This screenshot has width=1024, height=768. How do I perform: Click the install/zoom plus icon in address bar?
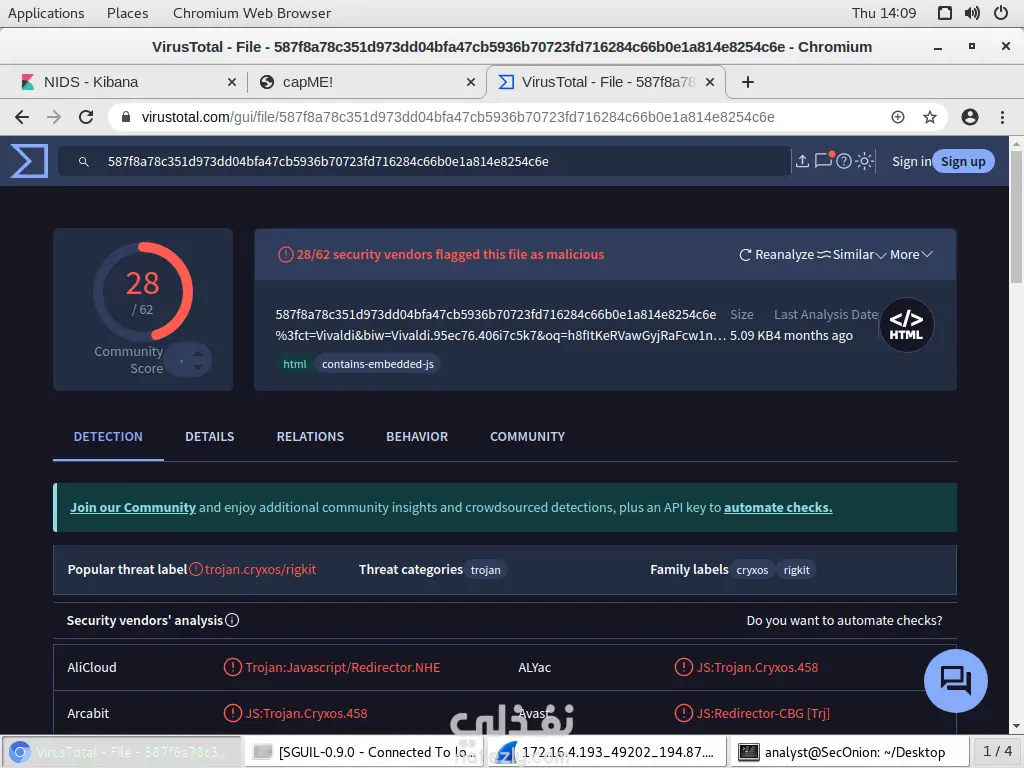[898, 117]
